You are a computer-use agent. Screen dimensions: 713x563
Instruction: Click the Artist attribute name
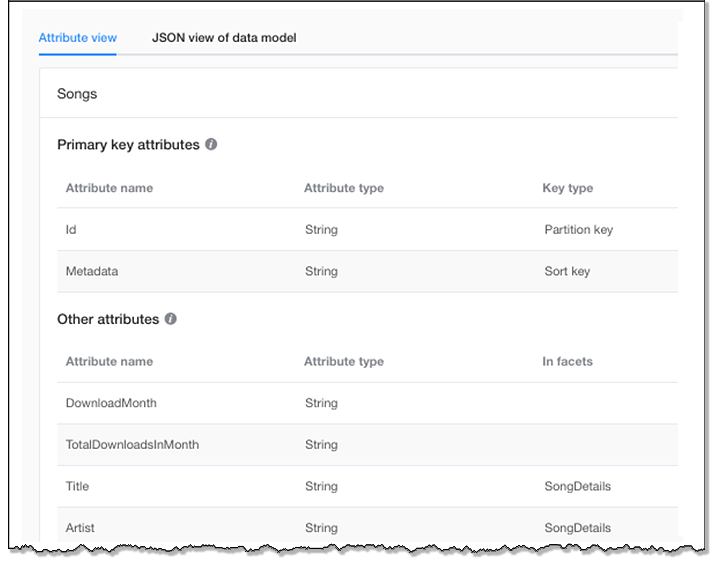80,528
